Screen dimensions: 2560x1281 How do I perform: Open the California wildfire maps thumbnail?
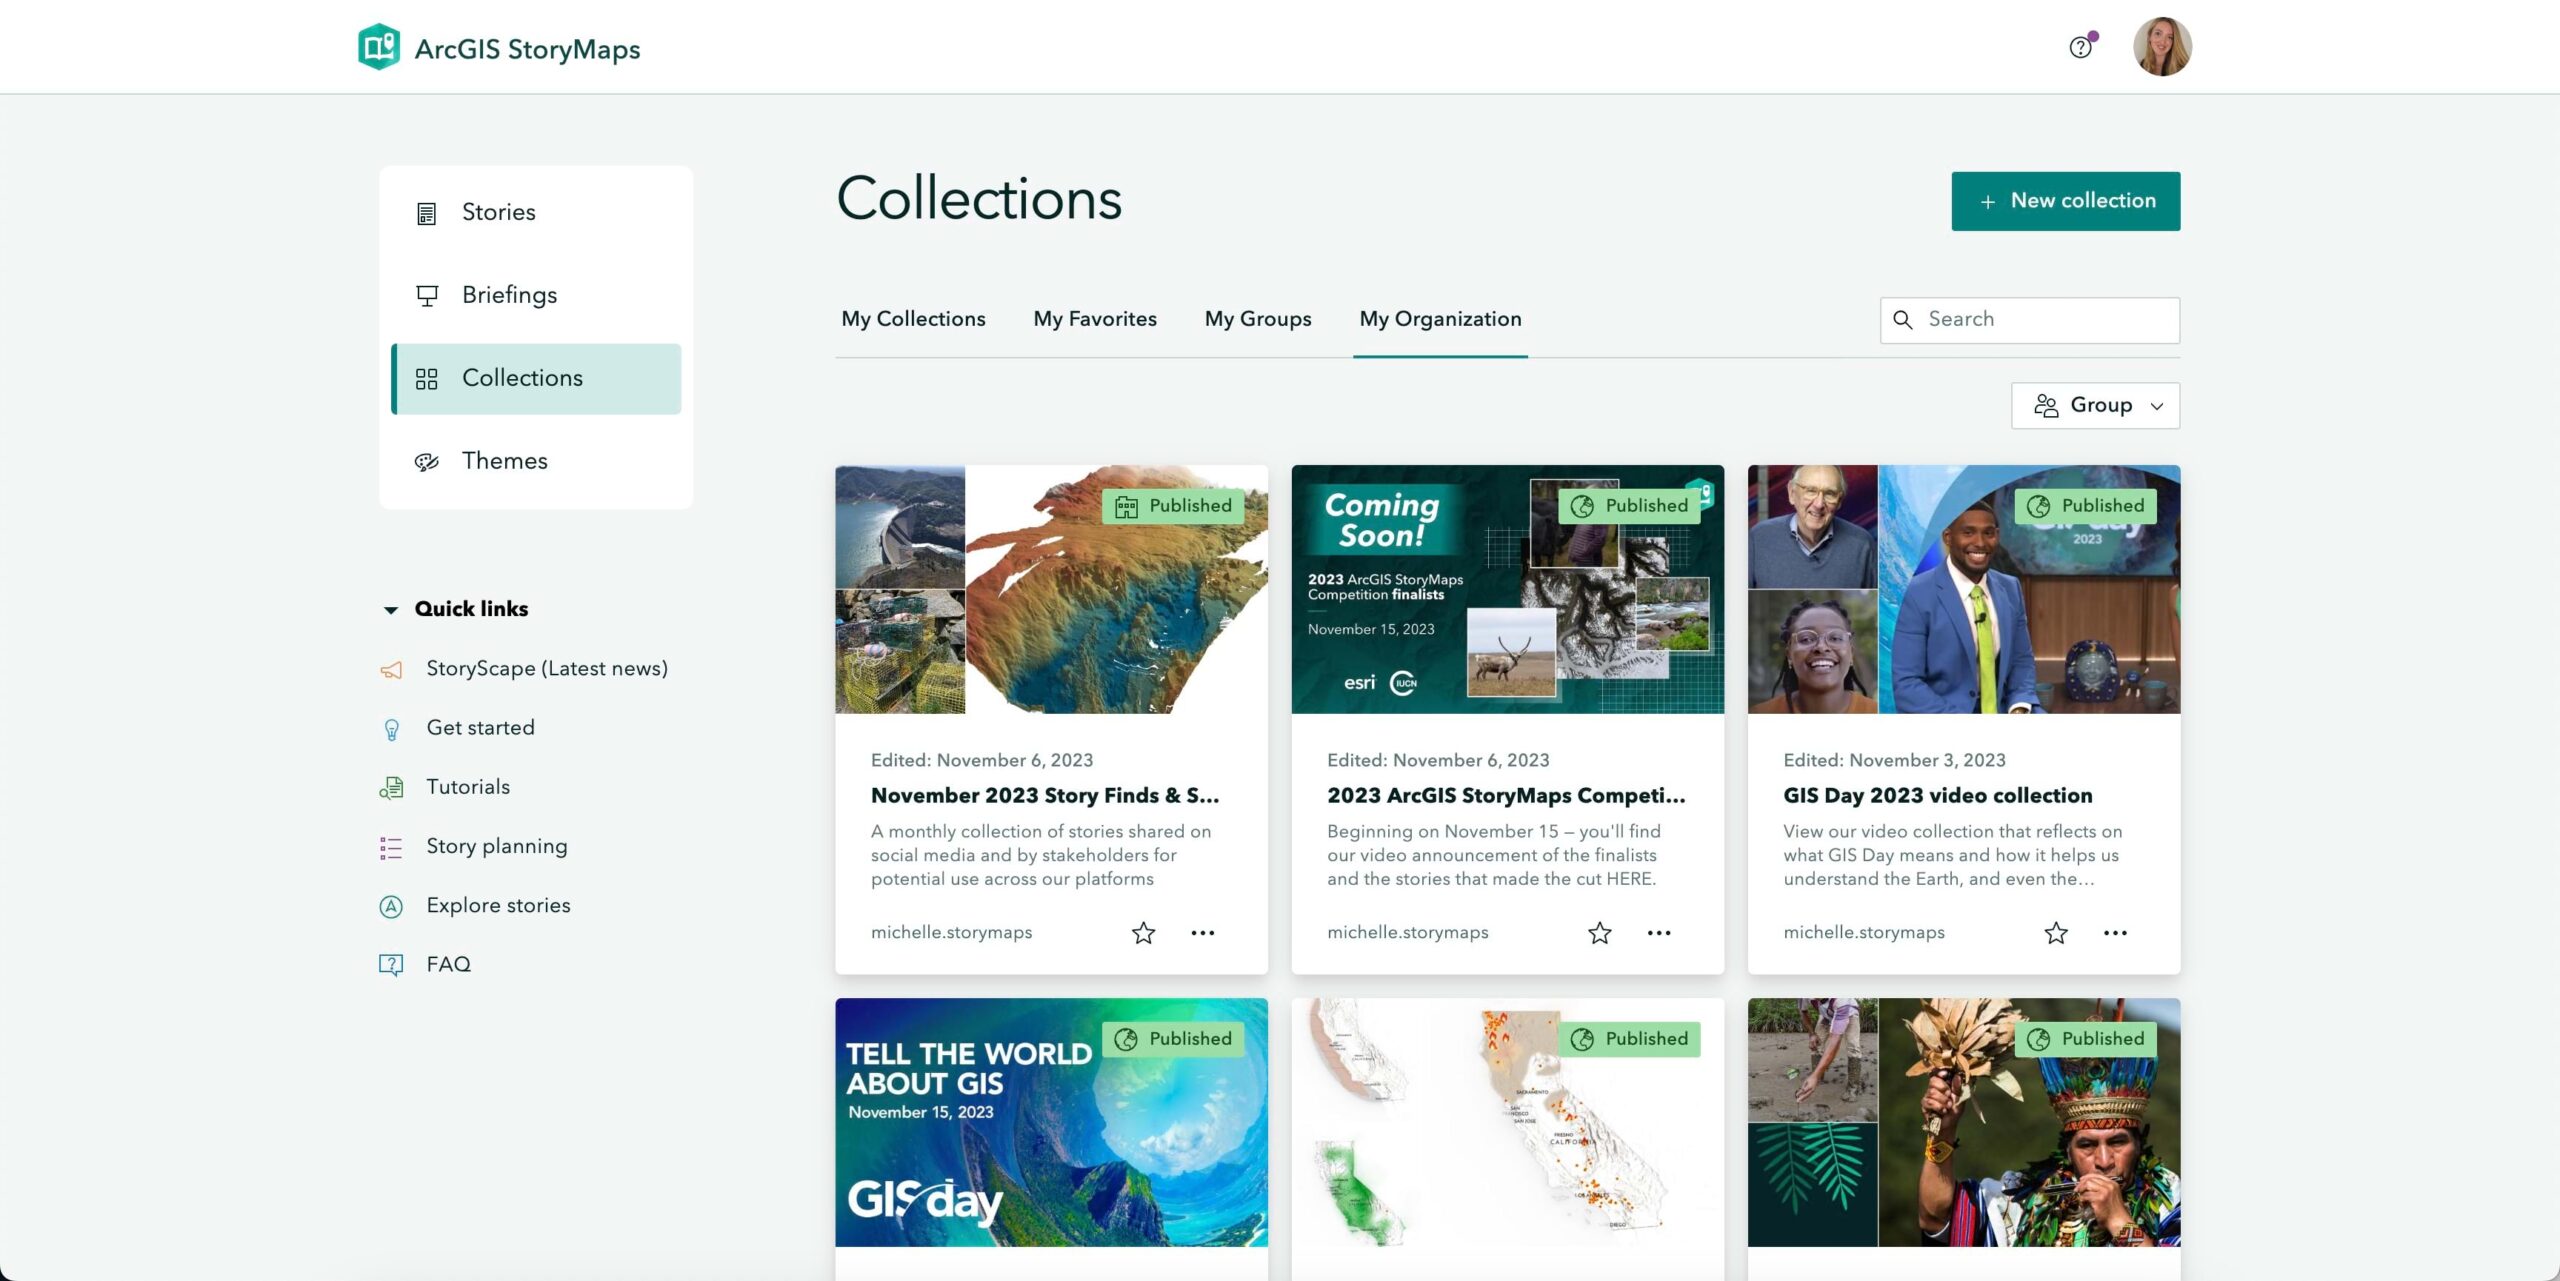point(1508,1122)
